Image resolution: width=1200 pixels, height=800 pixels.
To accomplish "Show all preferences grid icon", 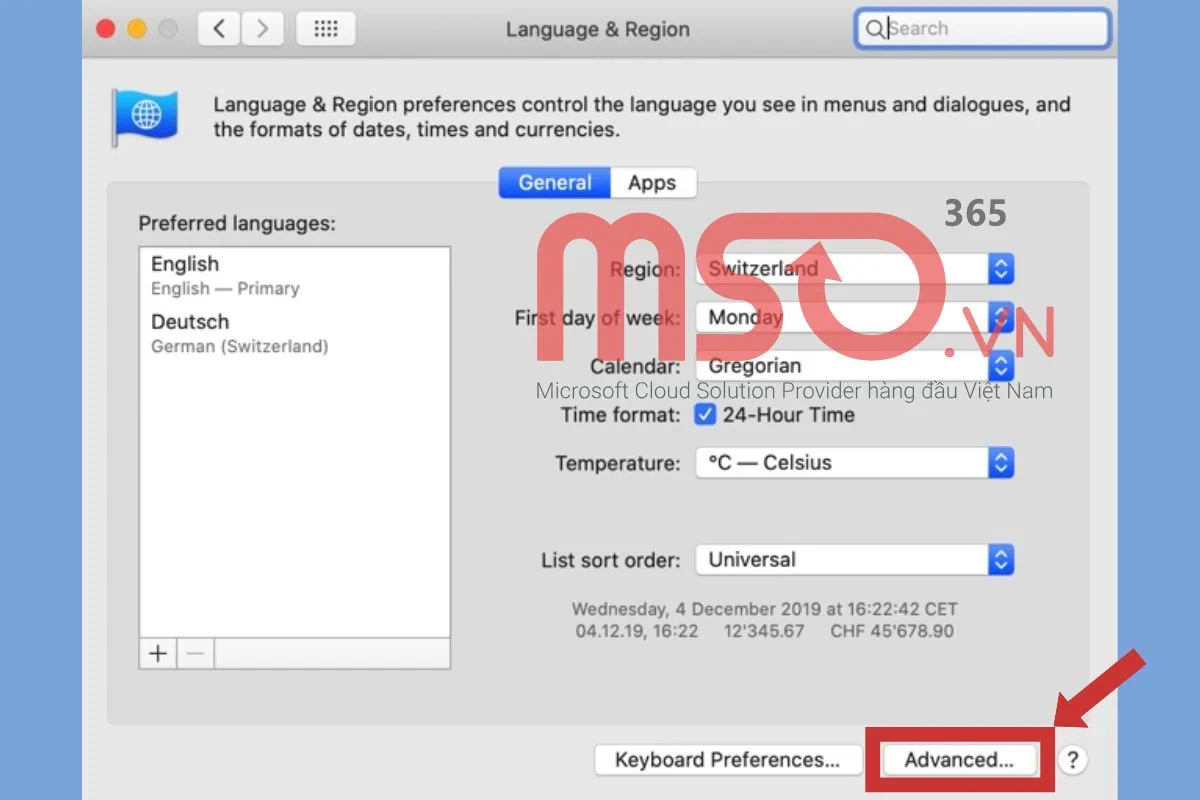I will (x=326, y=29).
